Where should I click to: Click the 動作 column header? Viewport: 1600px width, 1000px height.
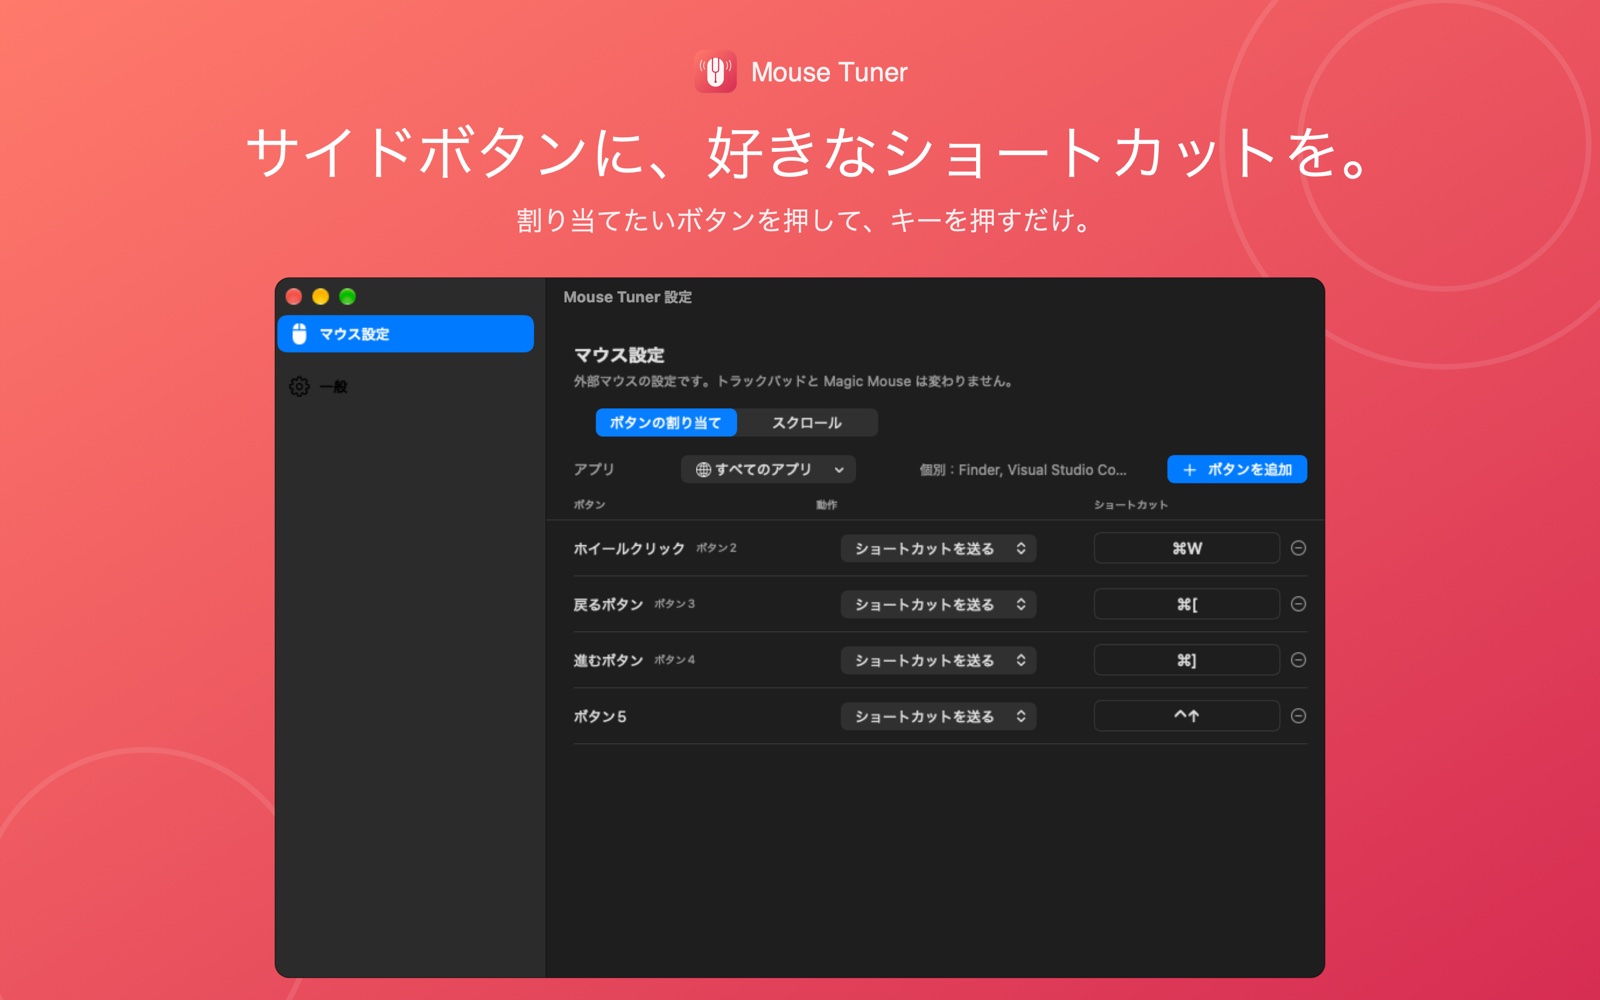click(x=826, y=505)
